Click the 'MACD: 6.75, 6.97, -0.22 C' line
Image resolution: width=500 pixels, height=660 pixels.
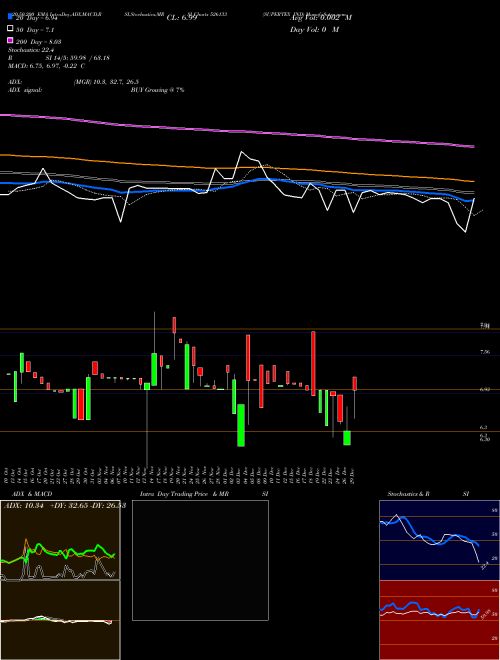point(47,66)
